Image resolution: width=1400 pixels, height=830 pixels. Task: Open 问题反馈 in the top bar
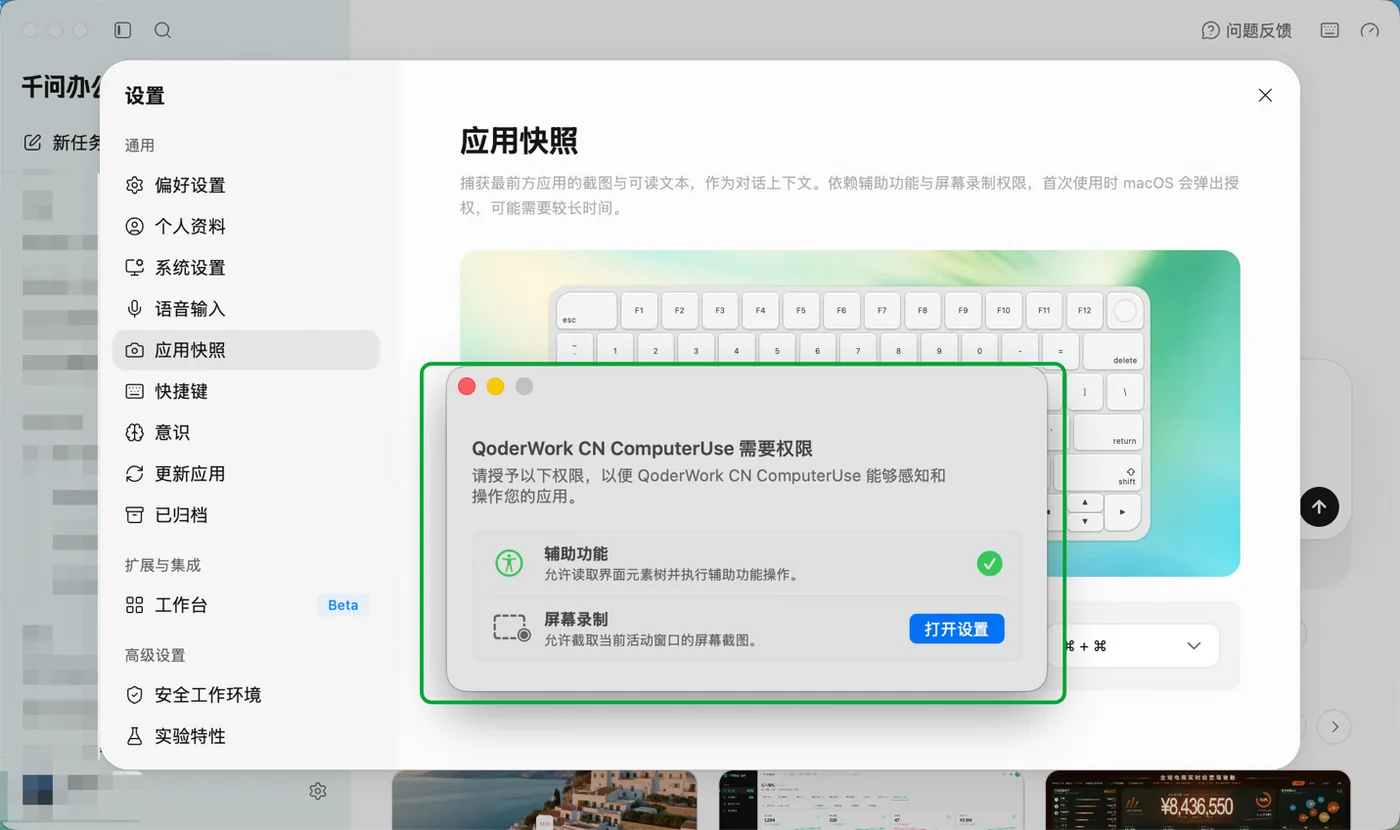click(x=1247, y=30)
